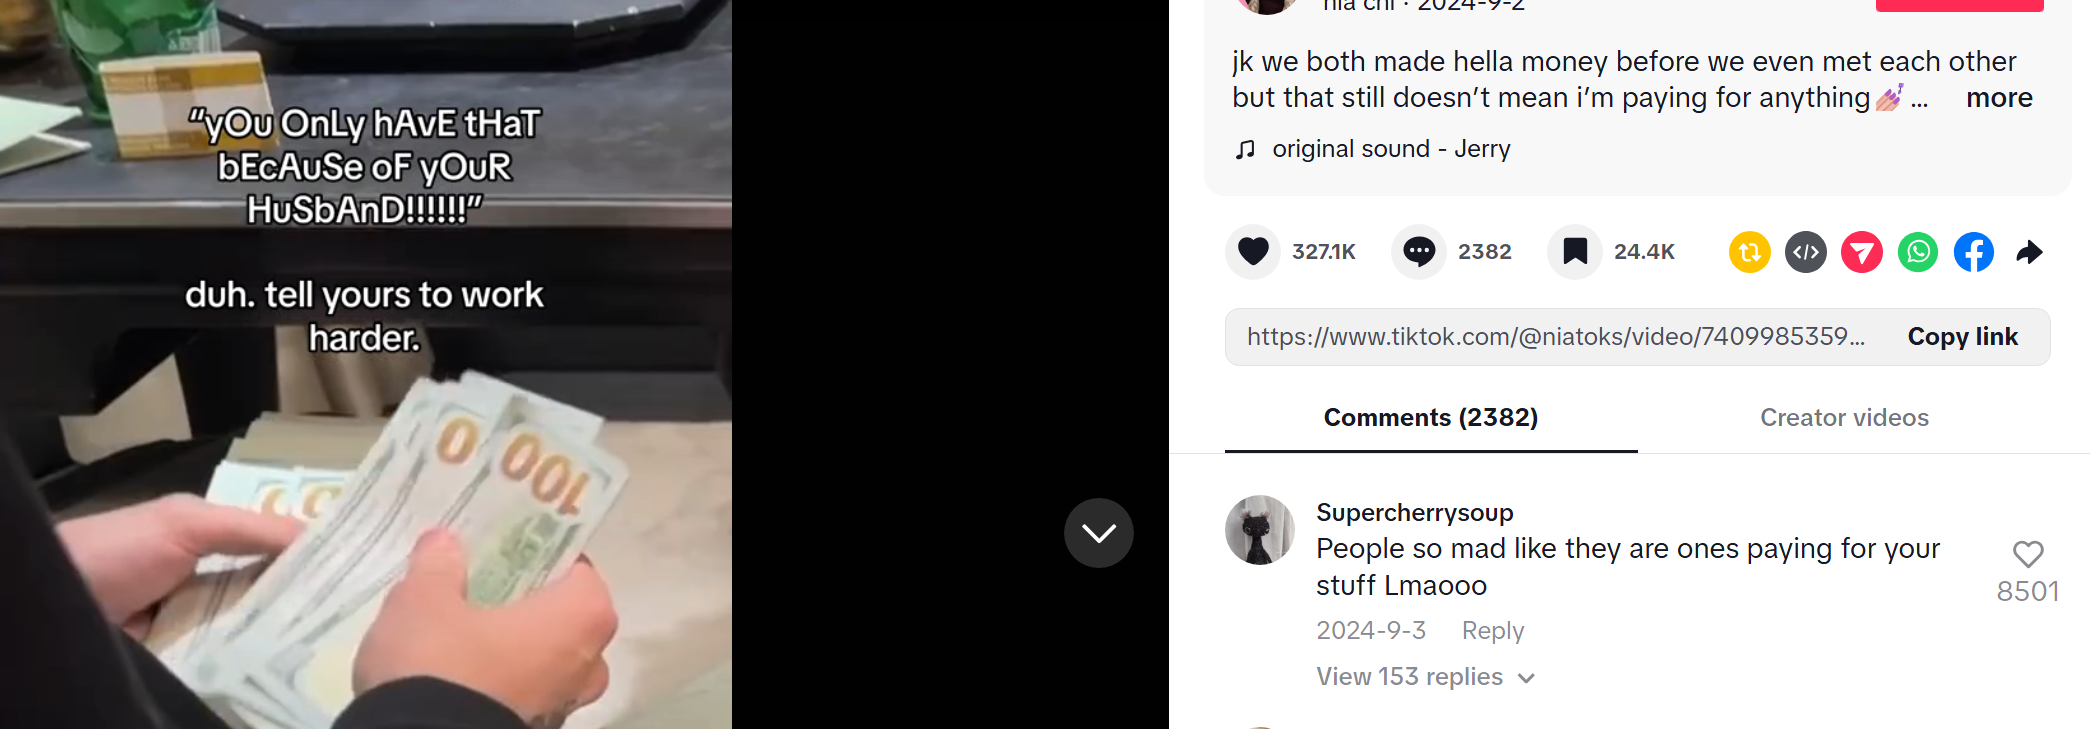The height and width of the screenshot is (729, 2090).
Task: Open the embed code icon
Action: click(1806, 252)
